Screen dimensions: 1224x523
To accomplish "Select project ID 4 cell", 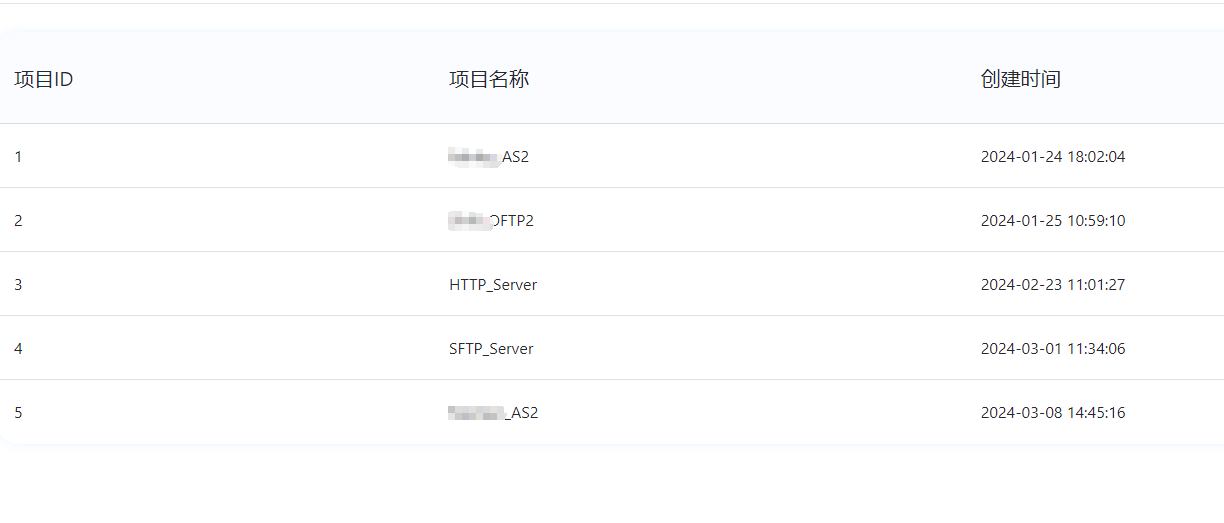I will [x=18, y=349].
